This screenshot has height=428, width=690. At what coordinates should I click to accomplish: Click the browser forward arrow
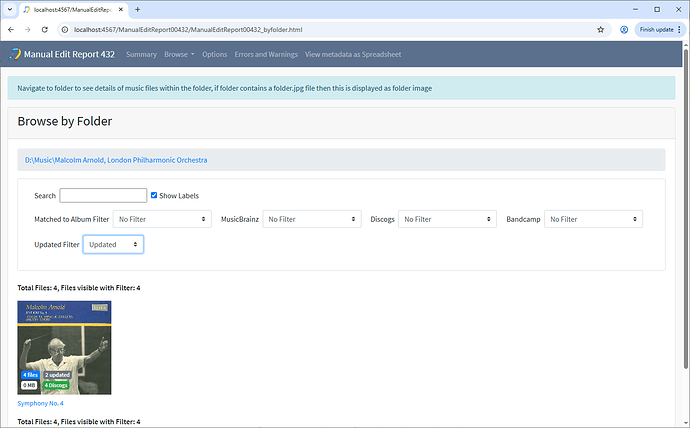(28, 29)
